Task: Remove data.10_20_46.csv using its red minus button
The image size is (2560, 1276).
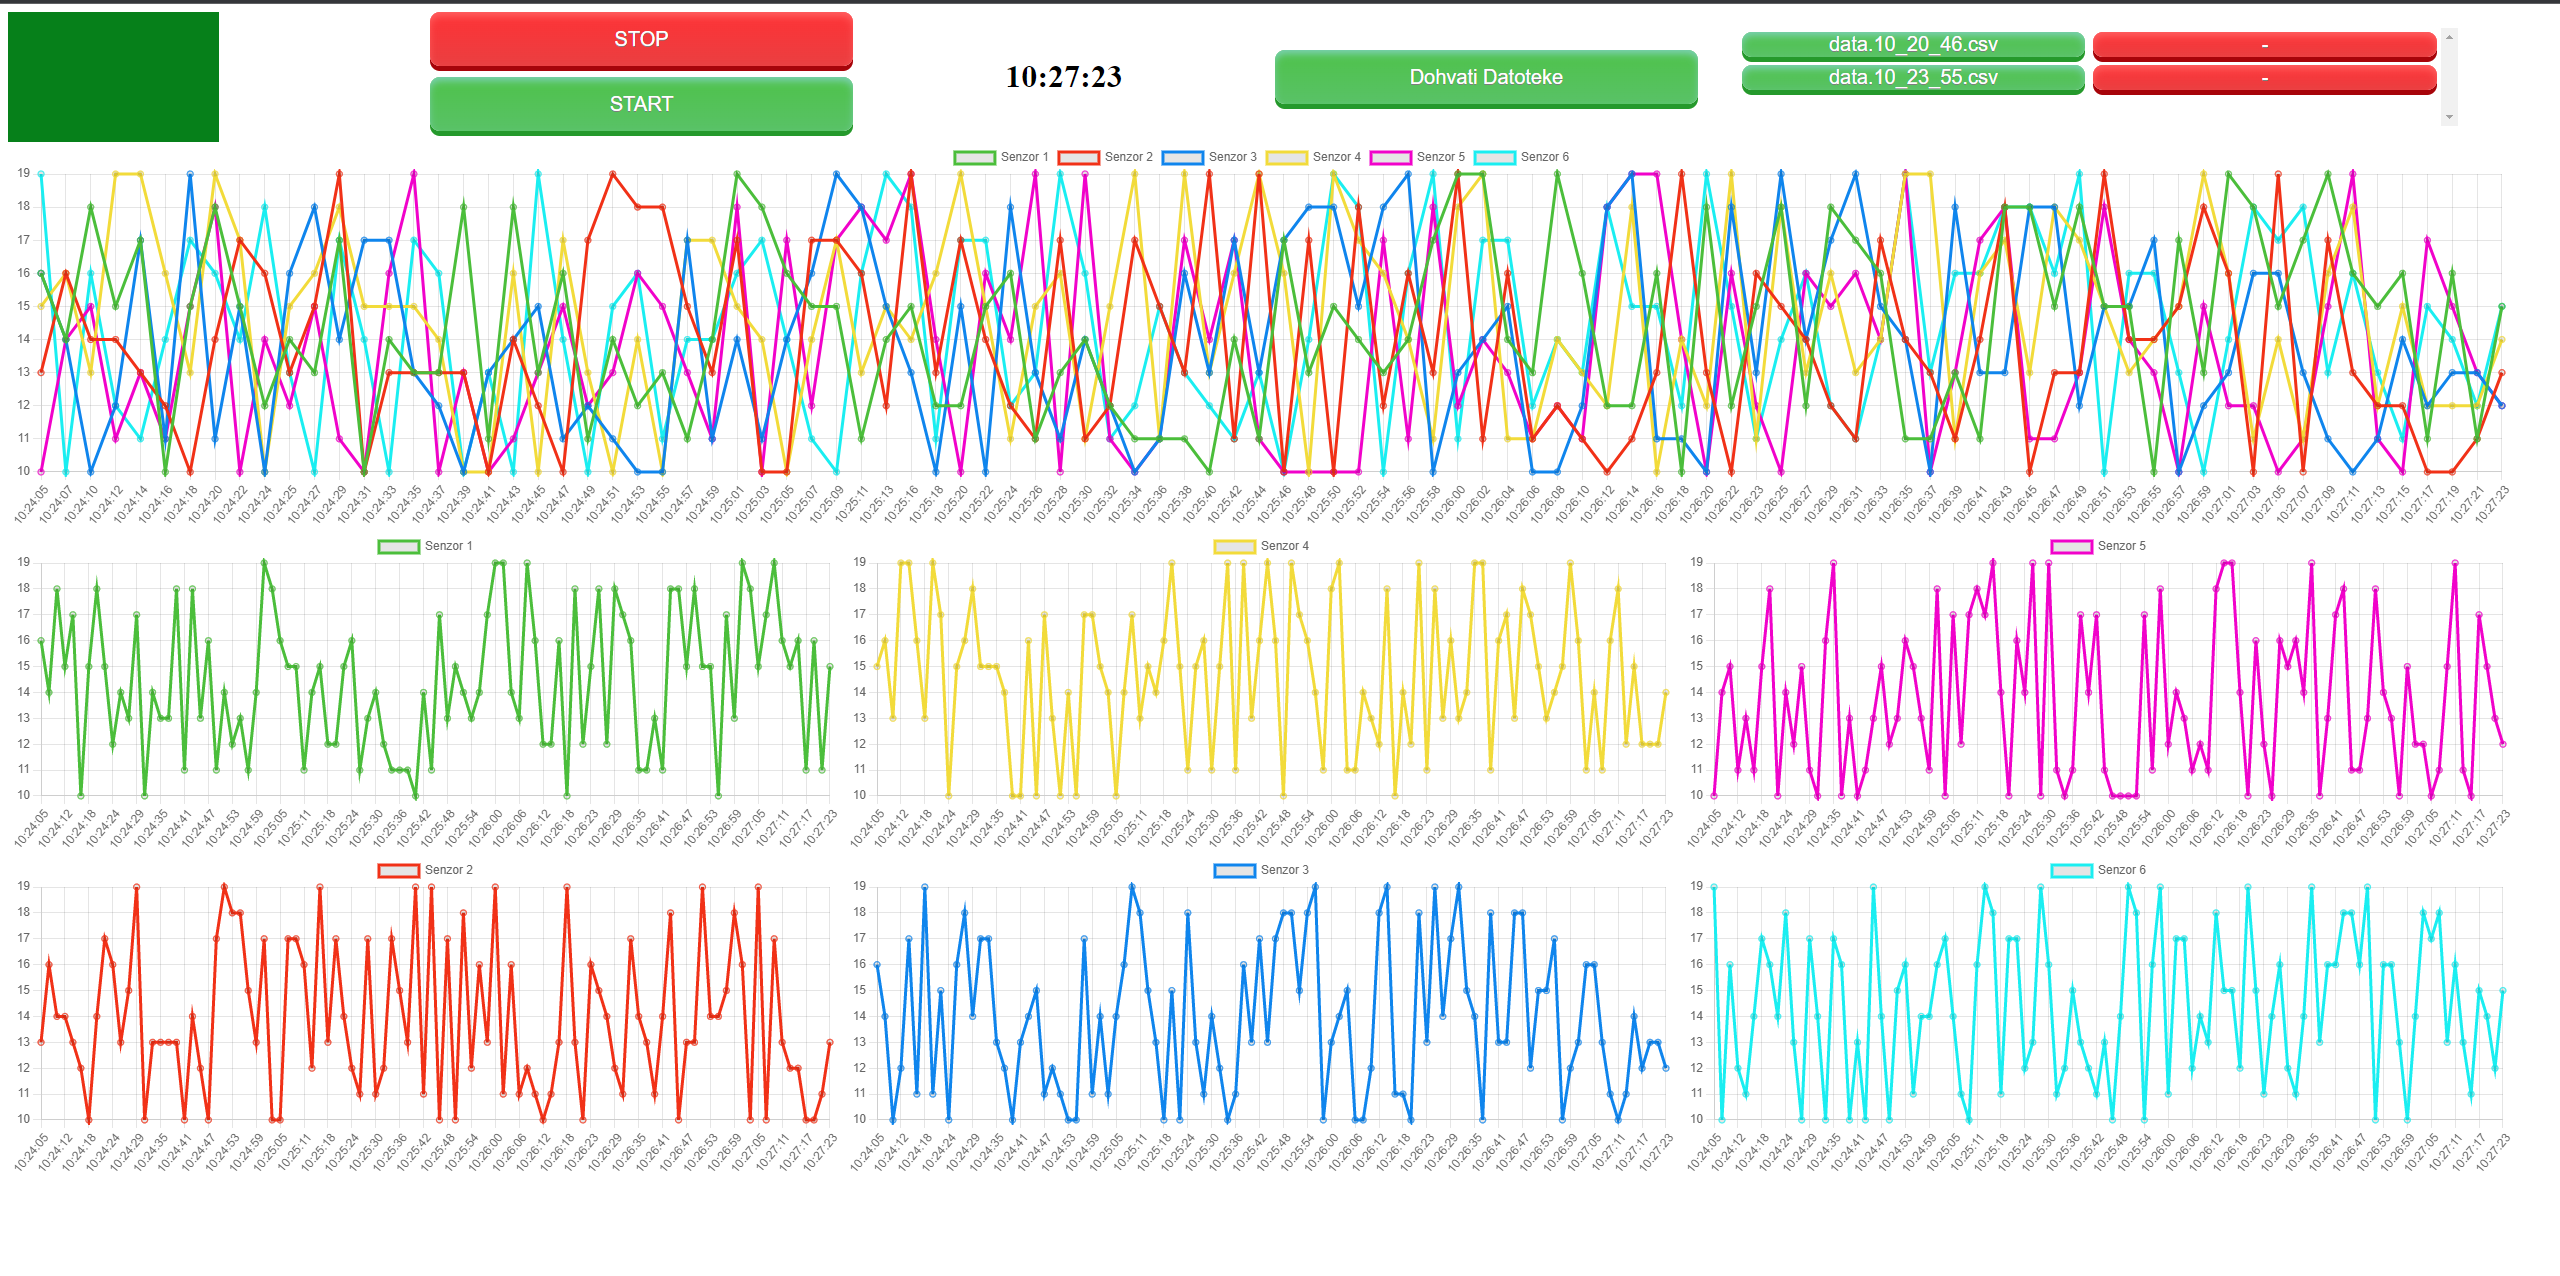Action: coord(2264,45)
